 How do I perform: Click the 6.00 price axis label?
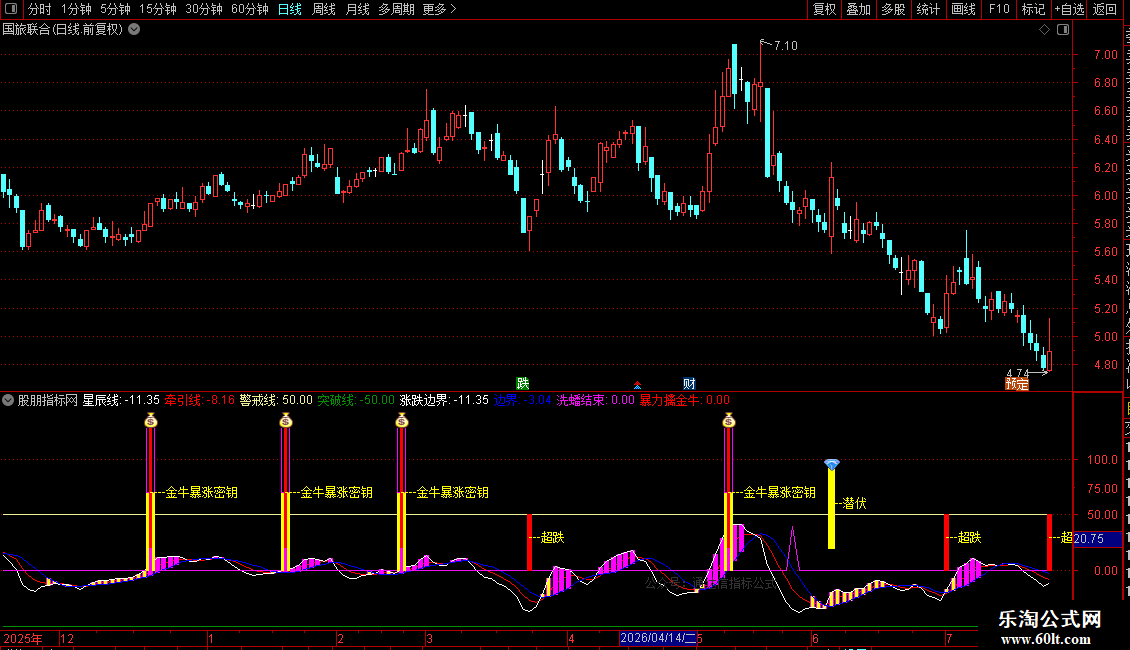click(1105, 196)
